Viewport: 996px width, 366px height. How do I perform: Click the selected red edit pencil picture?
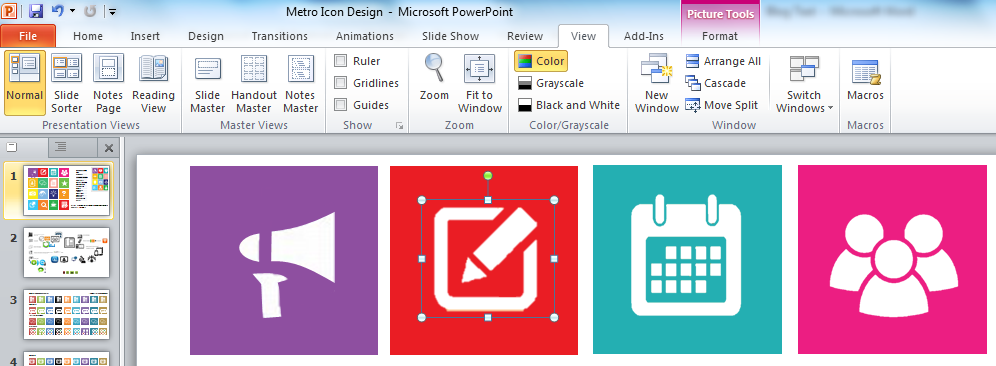(487, 259)
